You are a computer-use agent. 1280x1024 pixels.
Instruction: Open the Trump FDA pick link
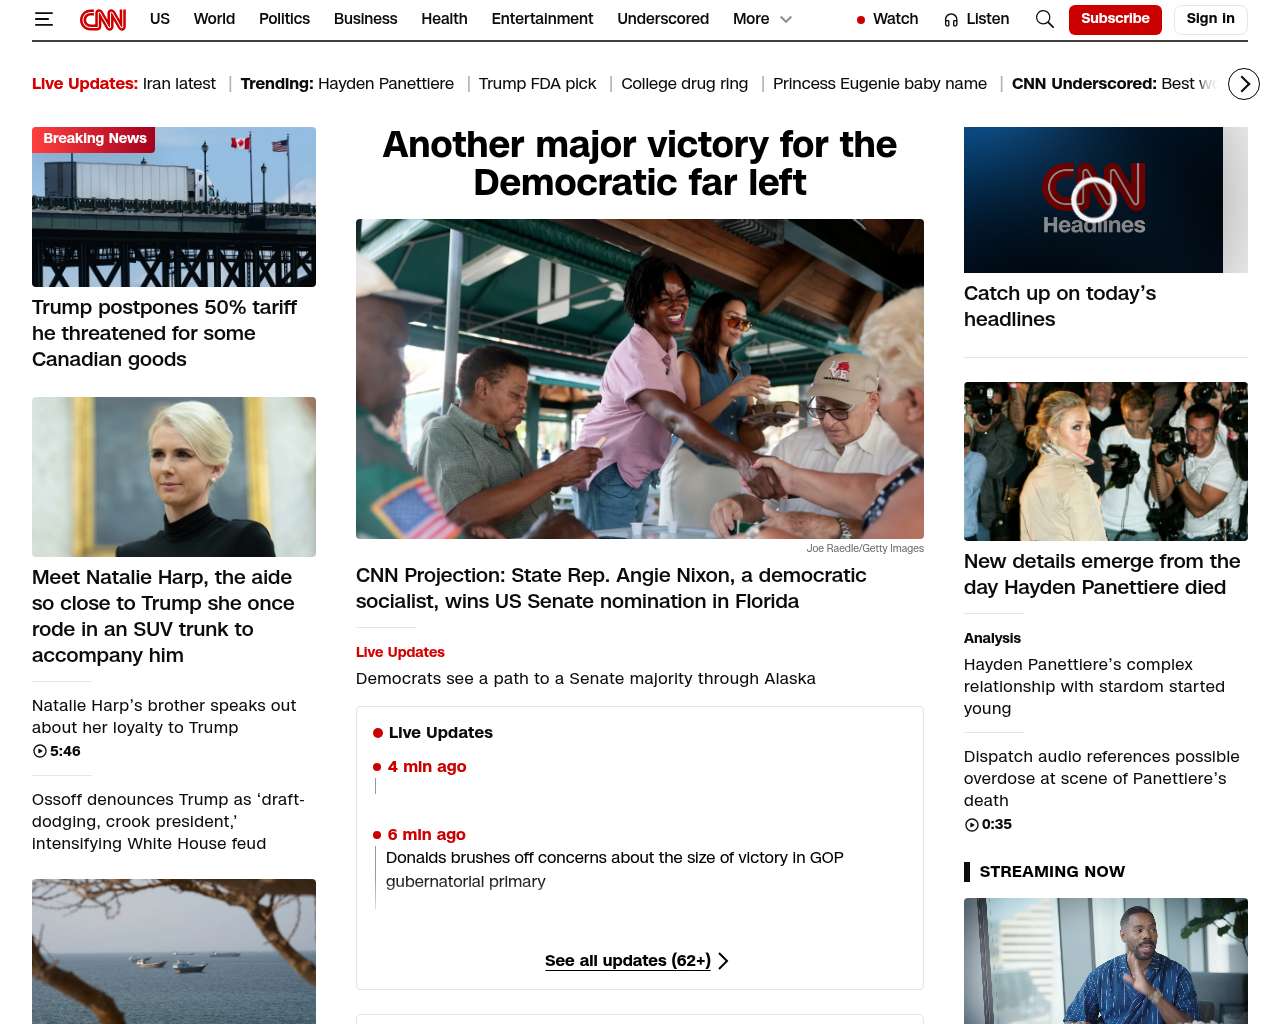537,84
